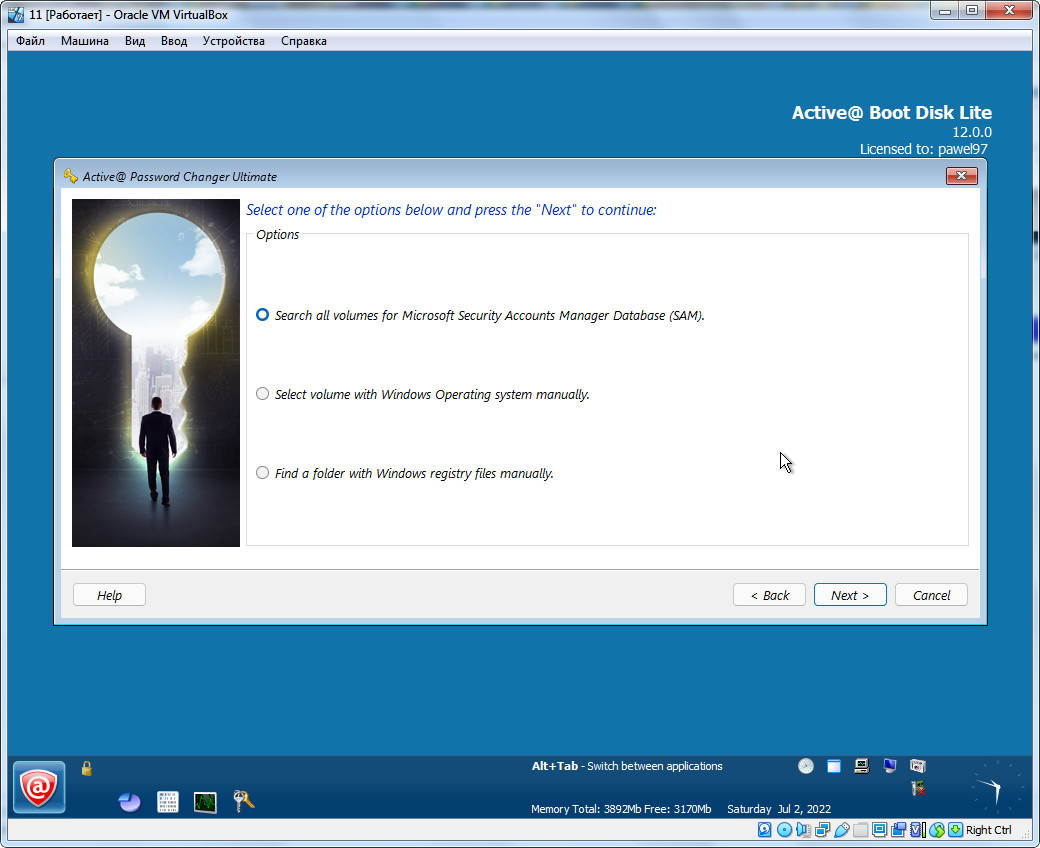Launch the hex editor binary icon
Image resolution: width=1040 pixels, height=848 pixels.
click(x=168, y=801)
